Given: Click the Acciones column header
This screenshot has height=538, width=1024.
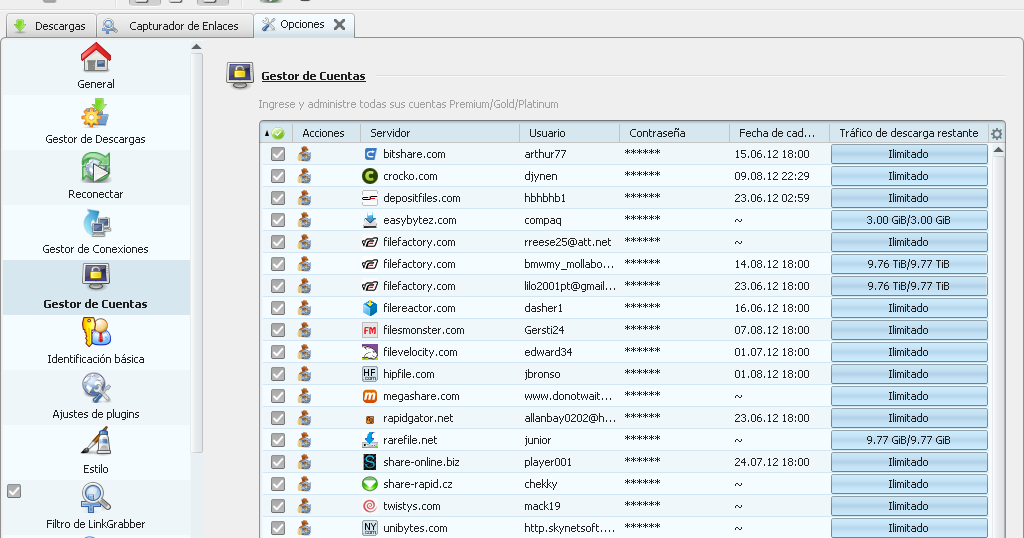Looking at the screenshot, I should (x=327, y=133).
